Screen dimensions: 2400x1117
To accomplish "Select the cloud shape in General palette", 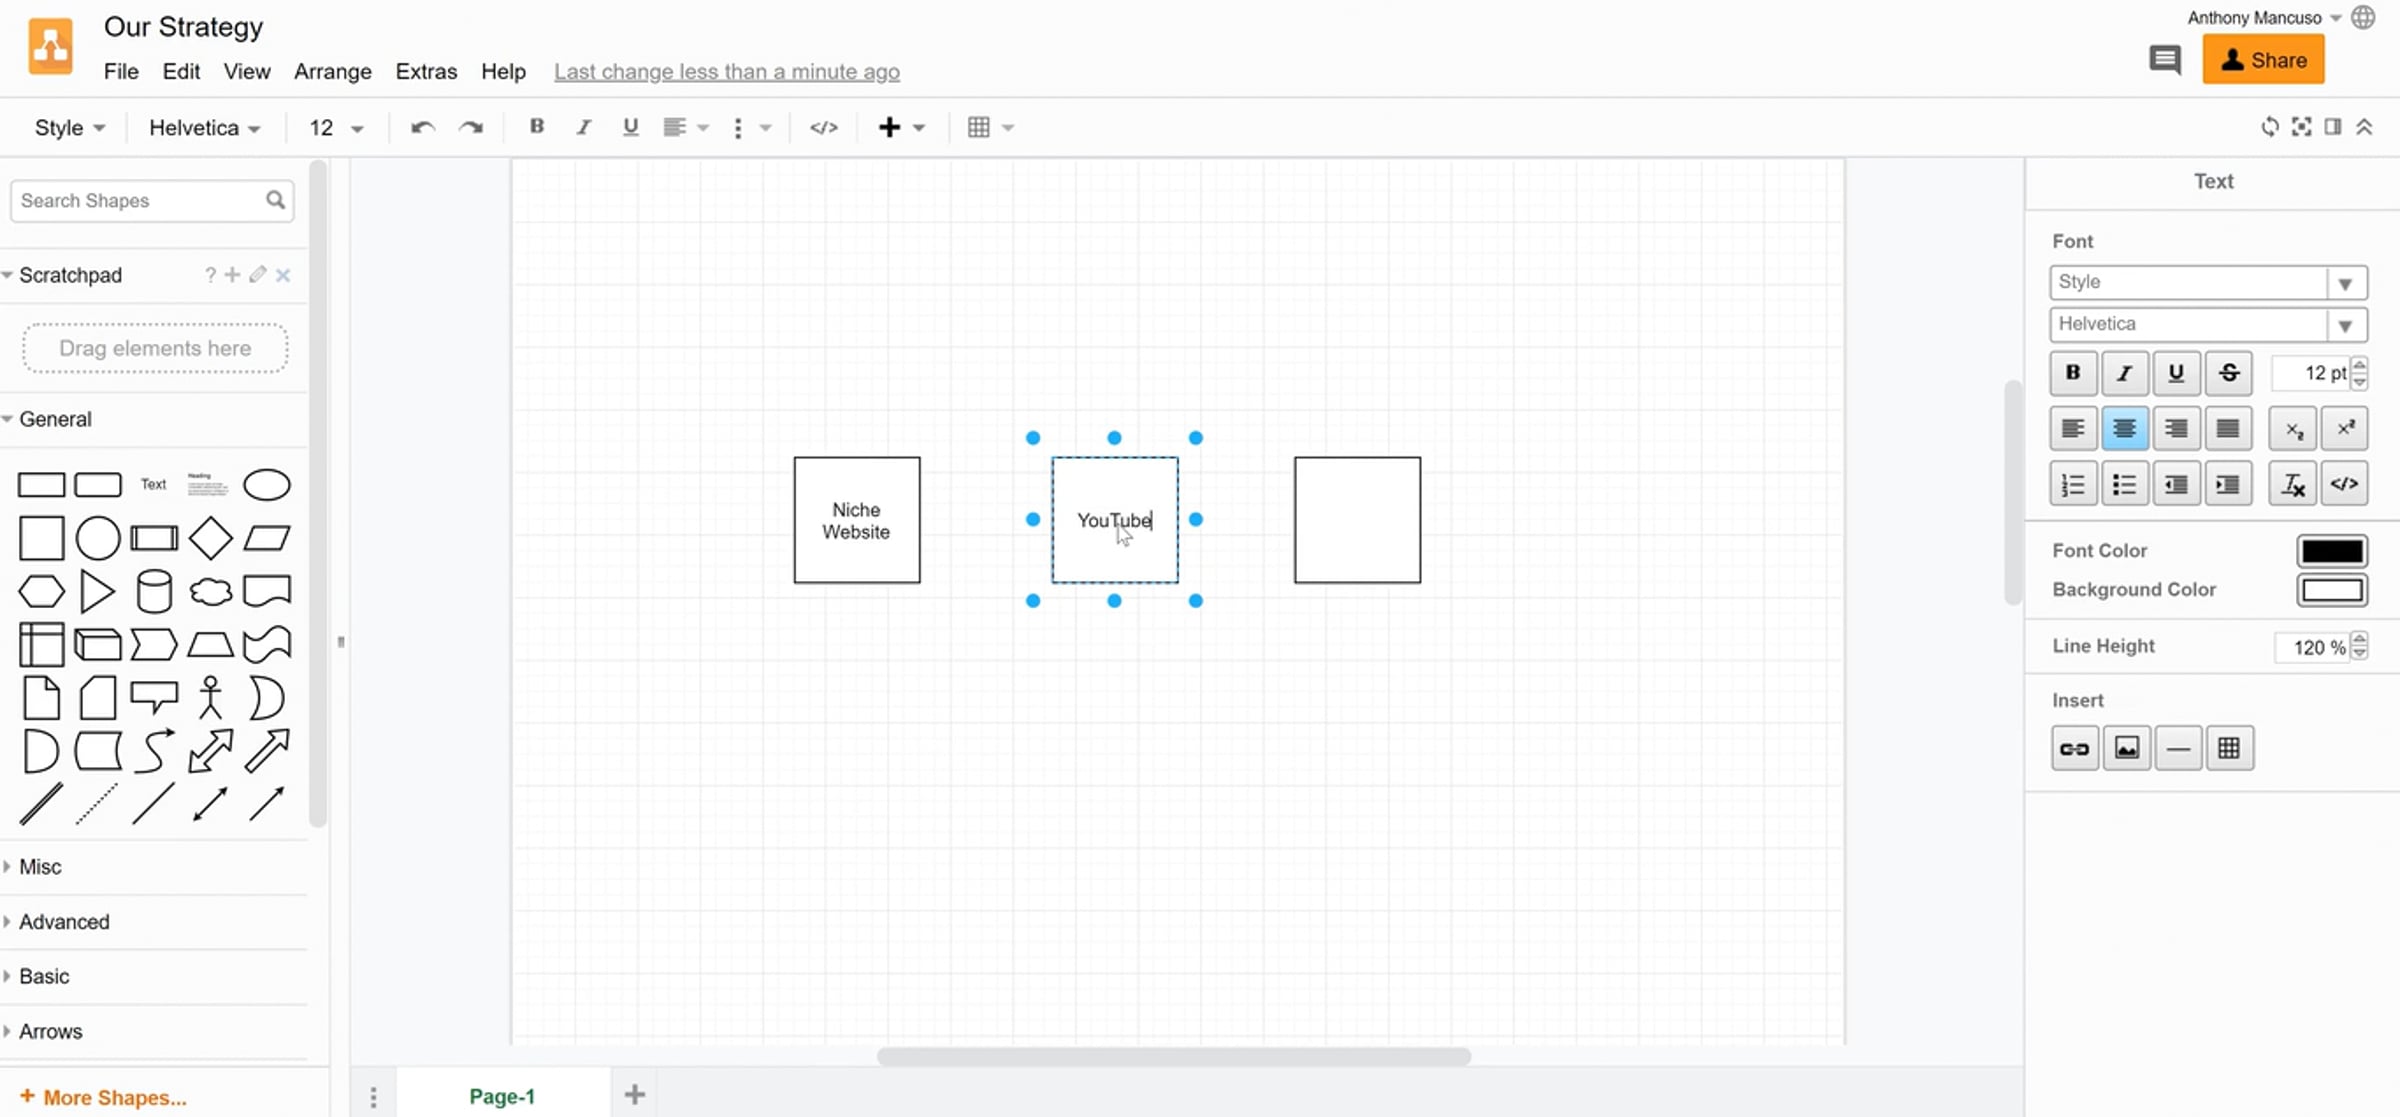I will click(210, 591).
